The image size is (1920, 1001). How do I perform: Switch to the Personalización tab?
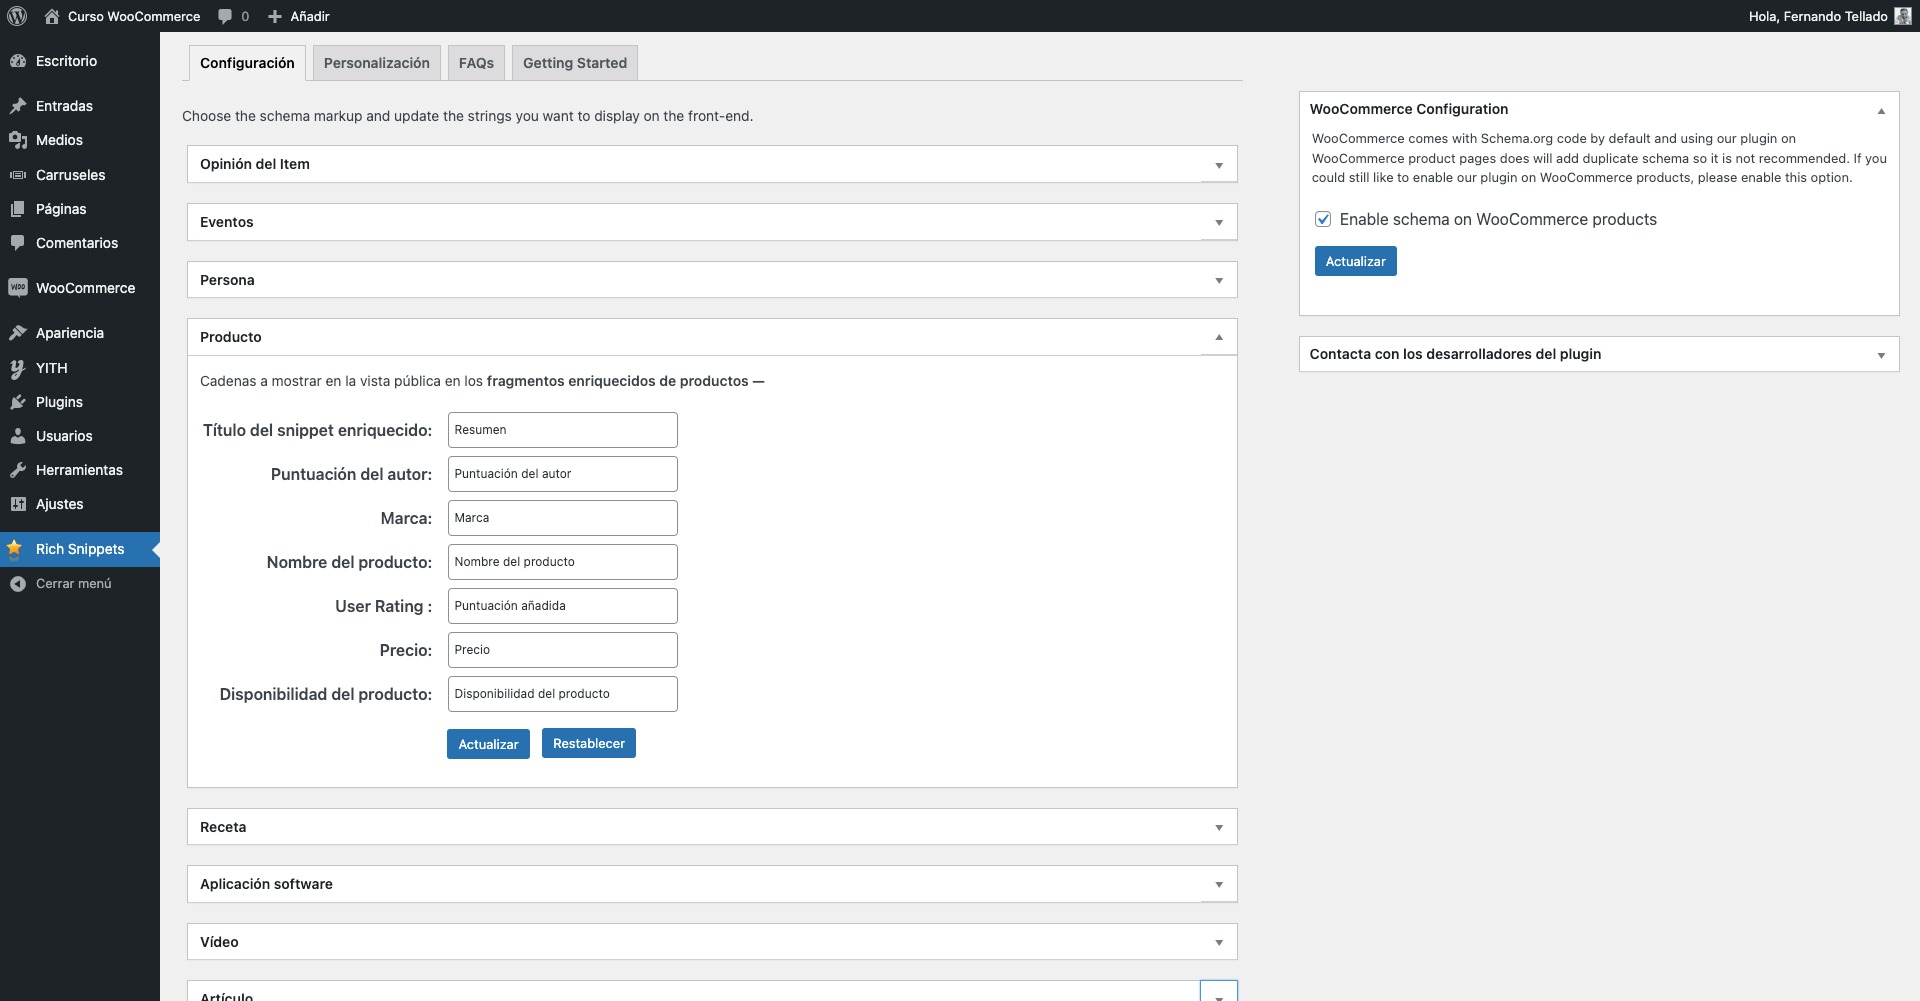376,63
